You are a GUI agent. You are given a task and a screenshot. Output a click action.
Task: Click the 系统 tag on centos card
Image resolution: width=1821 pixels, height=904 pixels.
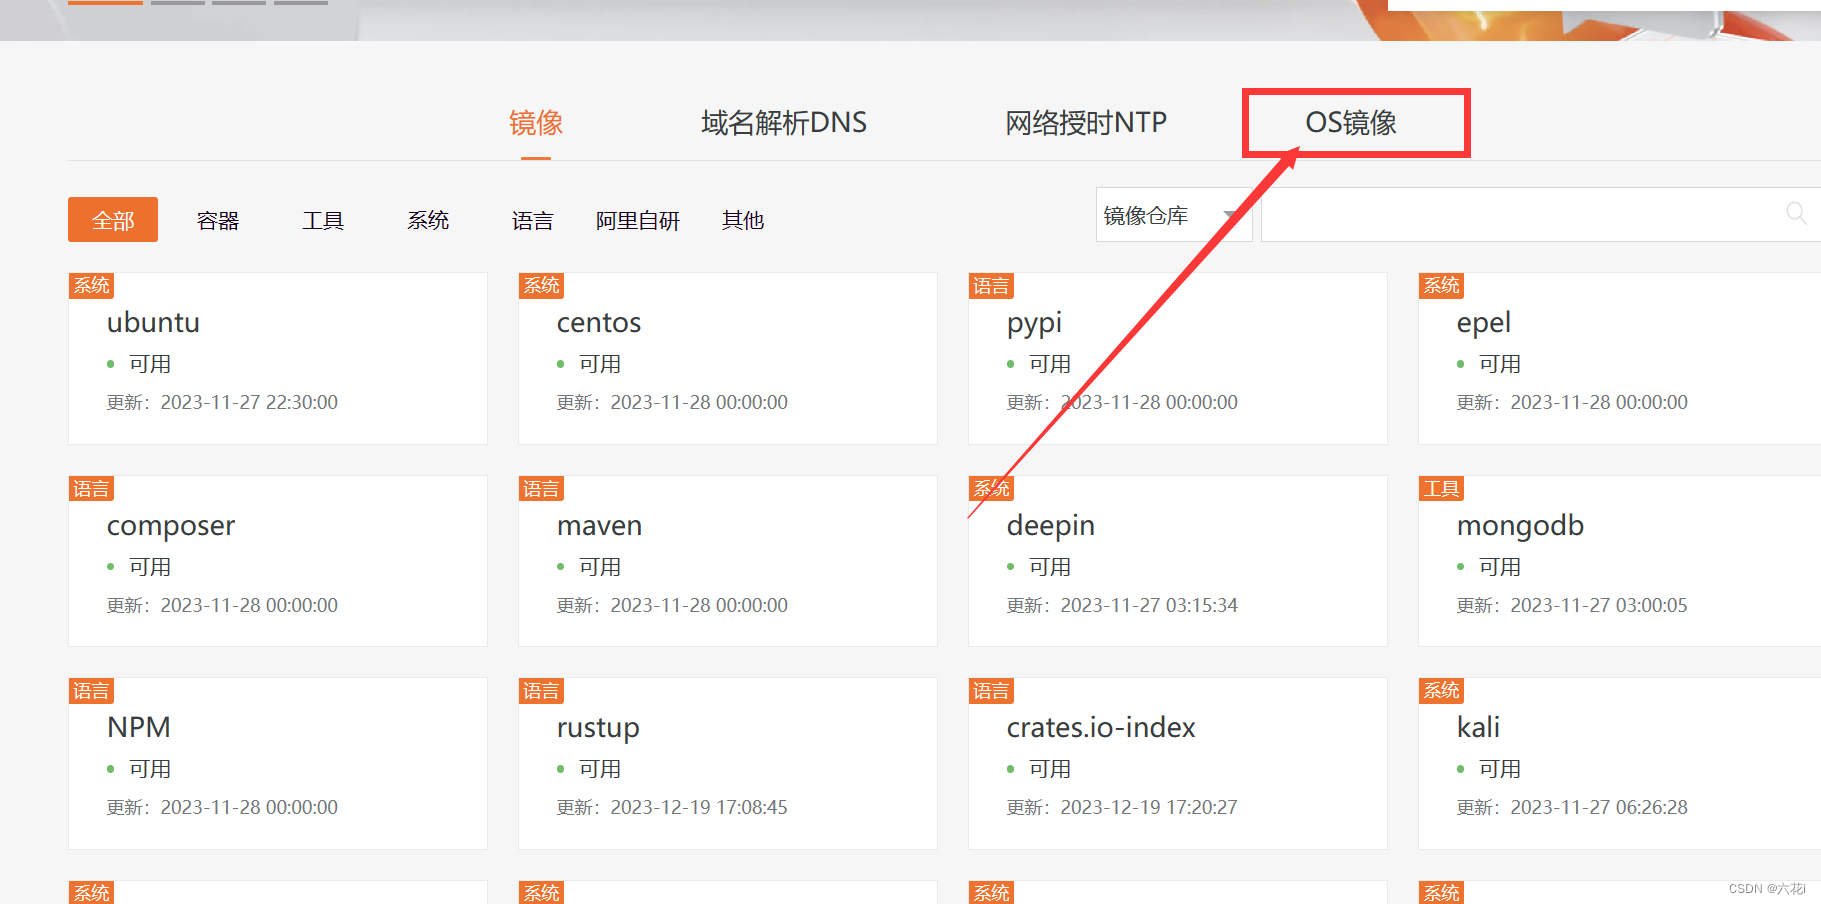pos(541,286)
